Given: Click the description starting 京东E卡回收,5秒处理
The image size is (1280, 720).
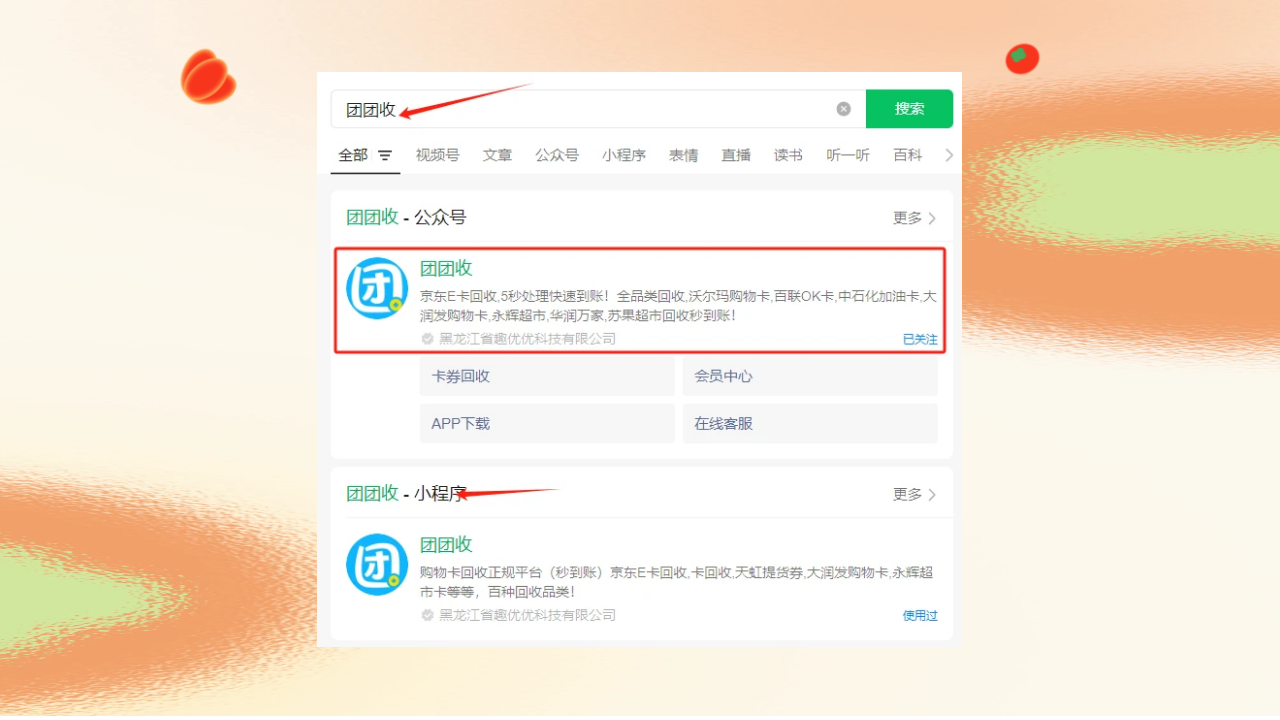Looking at the screenshot, I should pos(678,306).
